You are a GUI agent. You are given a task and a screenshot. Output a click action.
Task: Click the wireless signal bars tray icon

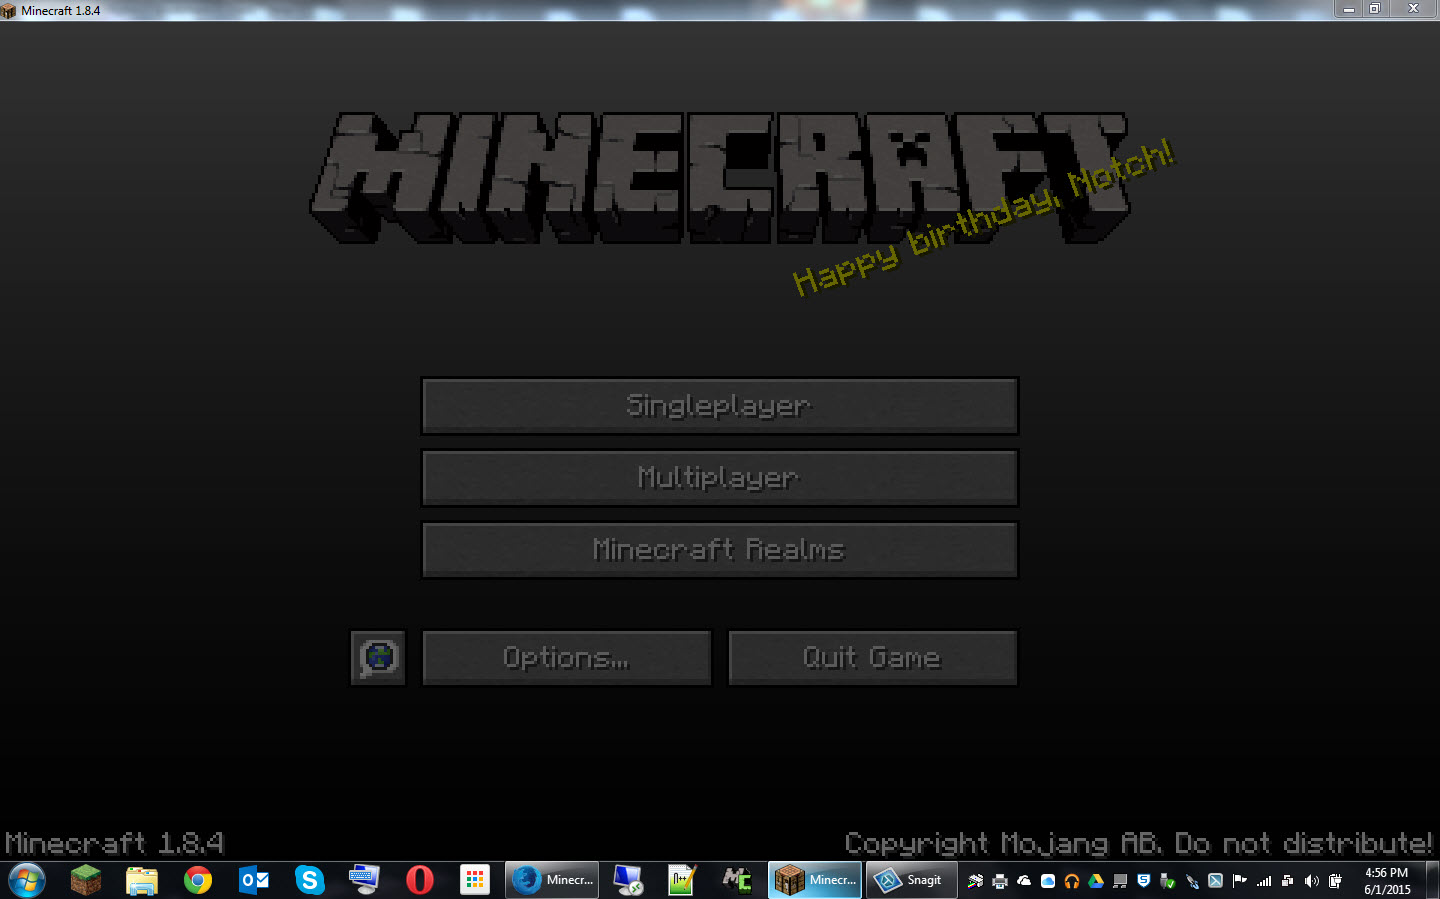1264,881
